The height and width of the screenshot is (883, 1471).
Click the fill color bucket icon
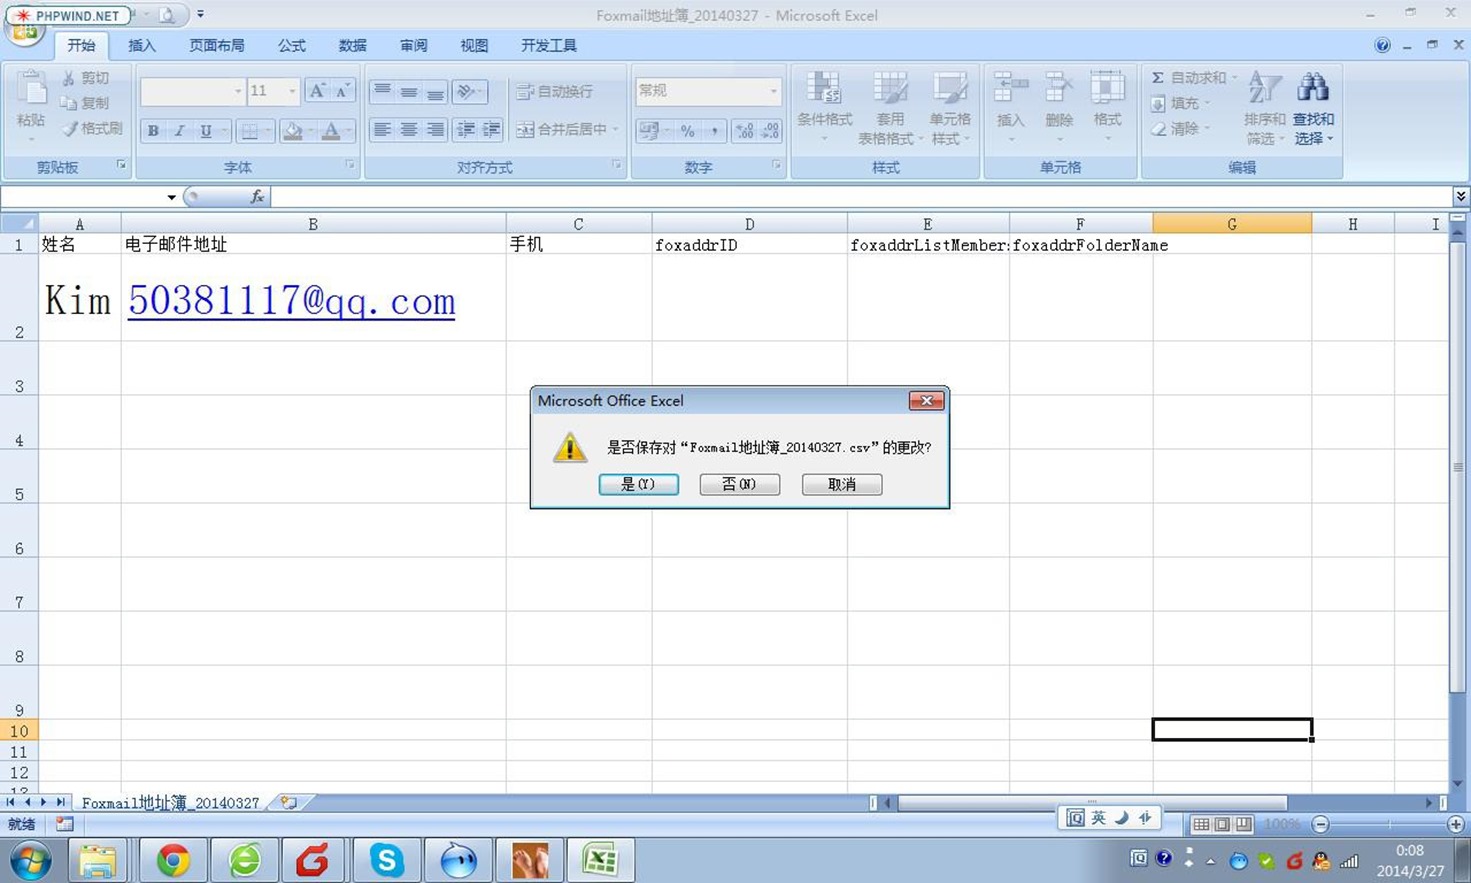tap(292, 131)
